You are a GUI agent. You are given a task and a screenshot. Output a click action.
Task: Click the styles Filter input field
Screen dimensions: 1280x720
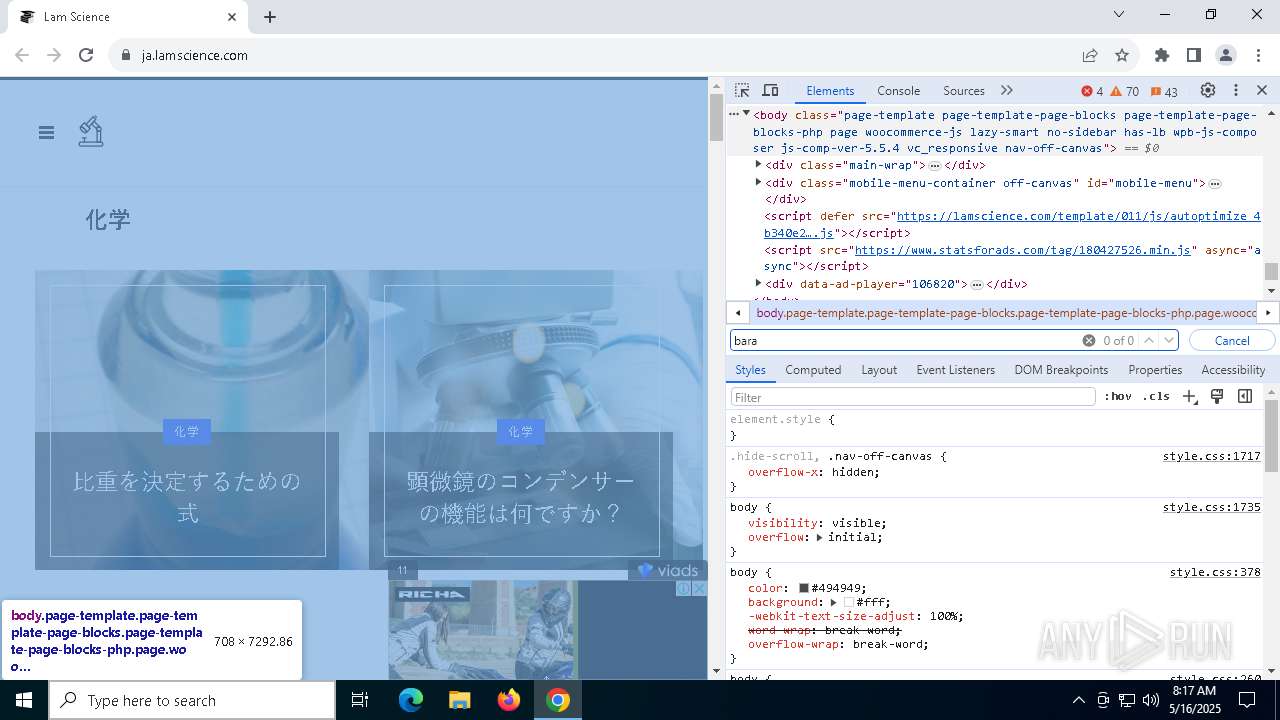pos(913,397)
